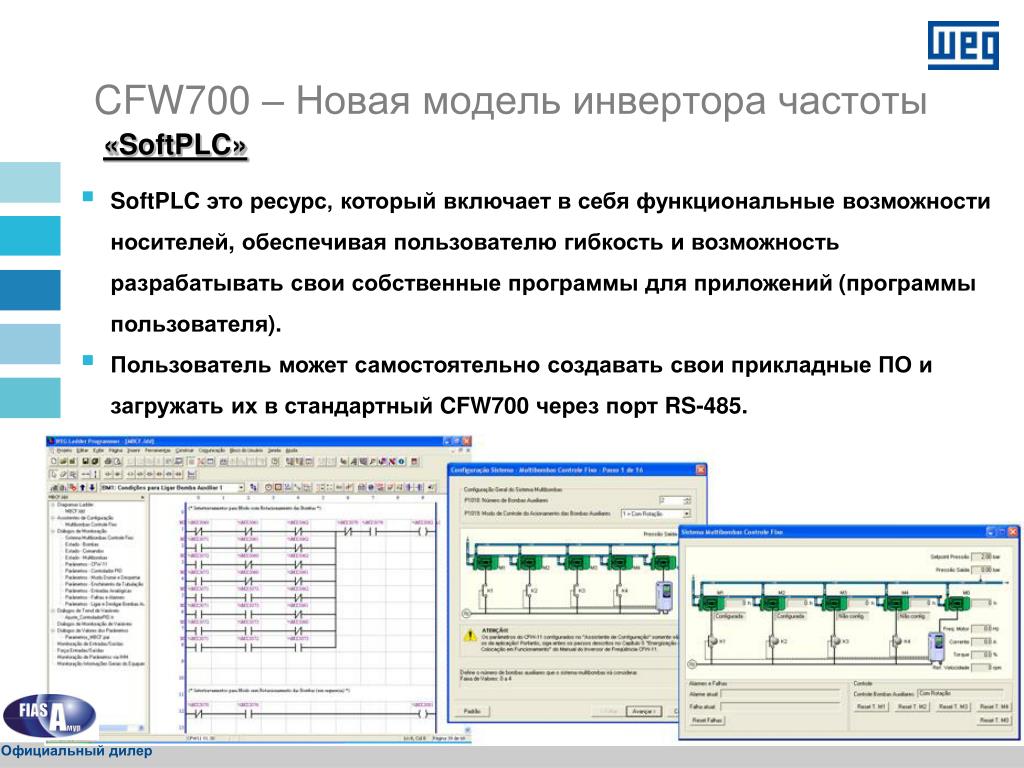Click the Reset T. M4 button
The height and width of the screenshot is (768, 1024).
[994, 707]
